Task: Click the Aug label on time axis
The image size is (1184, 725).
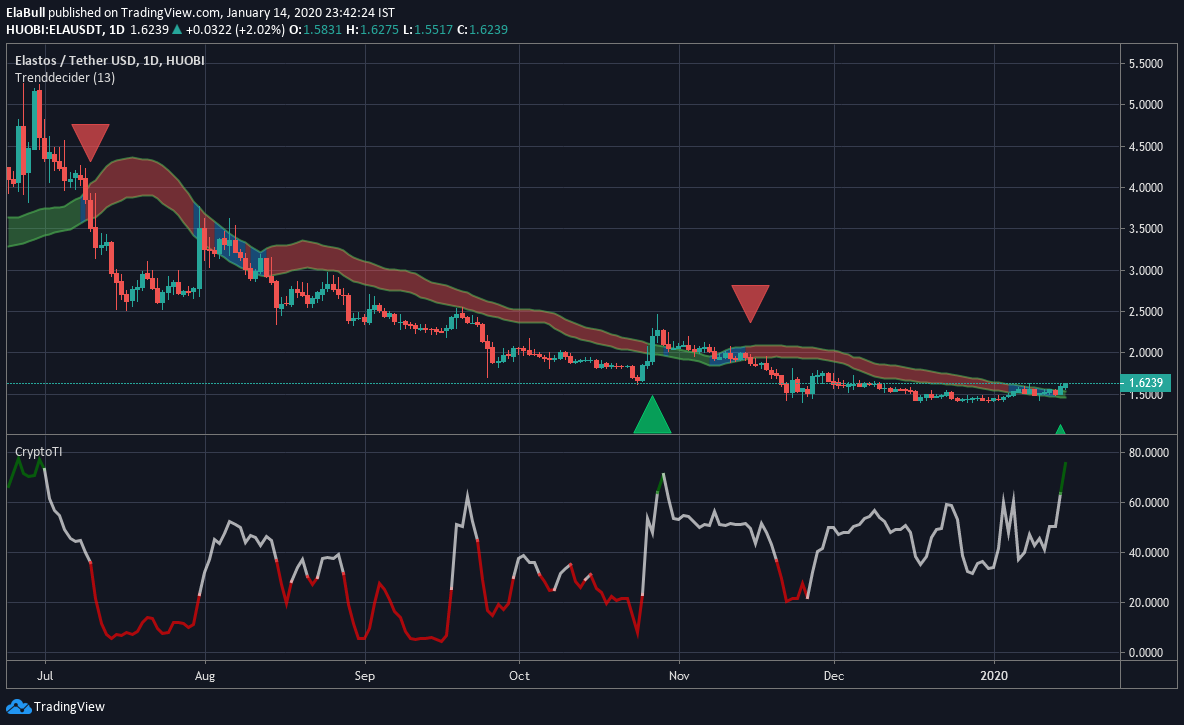Action: click(x=205, y=675)
